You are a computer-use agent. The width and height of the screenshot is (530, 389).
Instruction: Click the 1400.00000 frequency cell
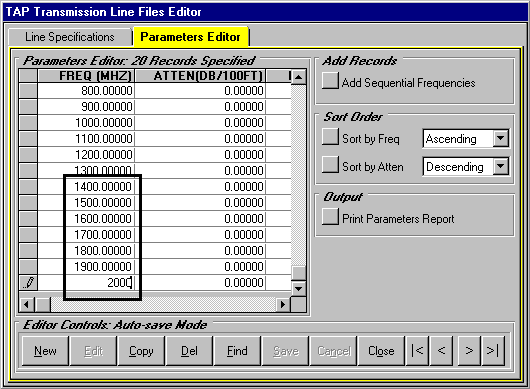(x=86, y=187)
